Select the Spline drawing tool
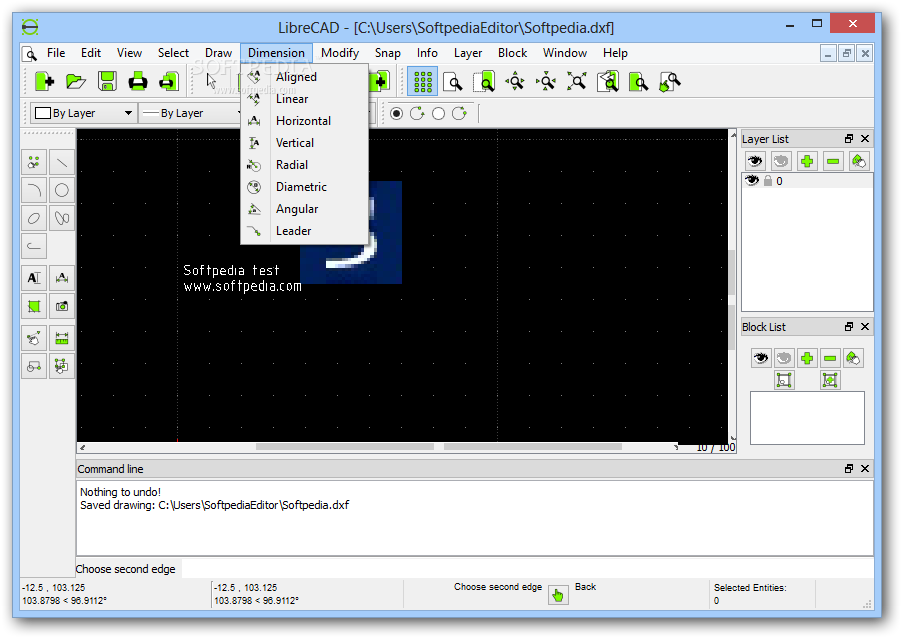 [62, 218]
